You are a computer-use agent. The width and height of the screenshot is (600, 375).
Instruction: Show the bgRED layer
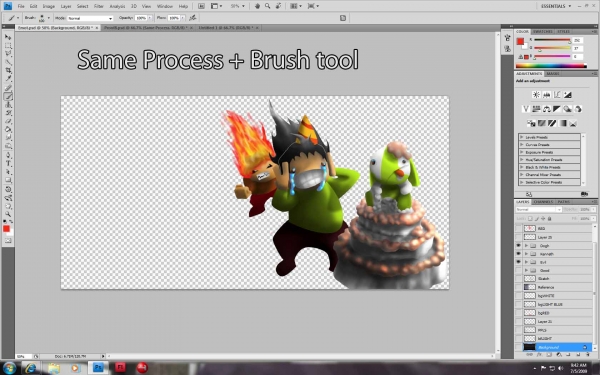[518, 313]
